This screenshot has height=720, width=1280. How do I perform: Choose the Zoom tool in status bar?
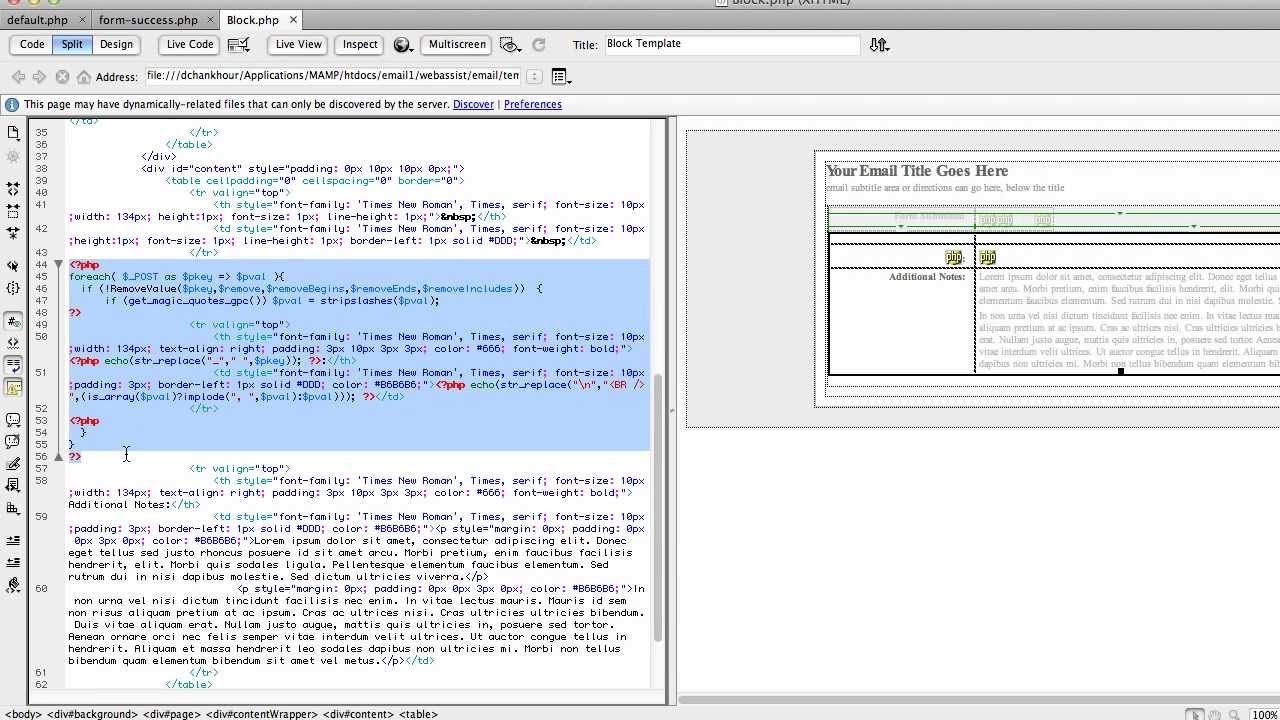[1235, 715]
